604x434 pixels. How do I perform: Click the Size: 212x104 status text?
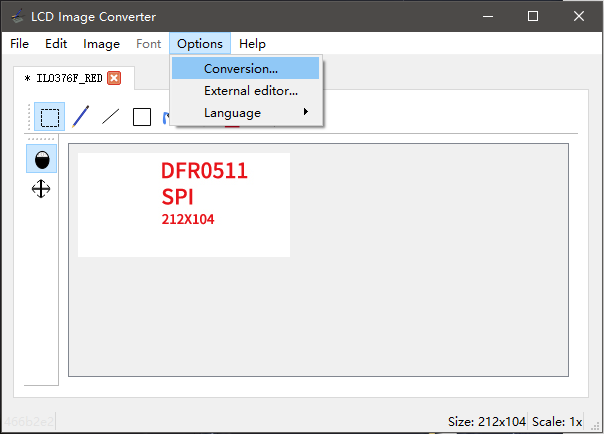[x=487, y=422]
